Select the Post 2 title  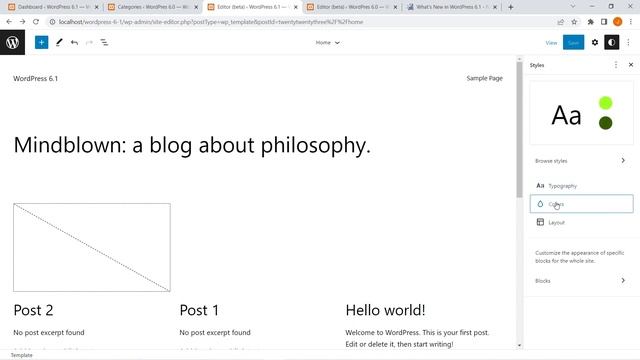click(x=33, y=310)
